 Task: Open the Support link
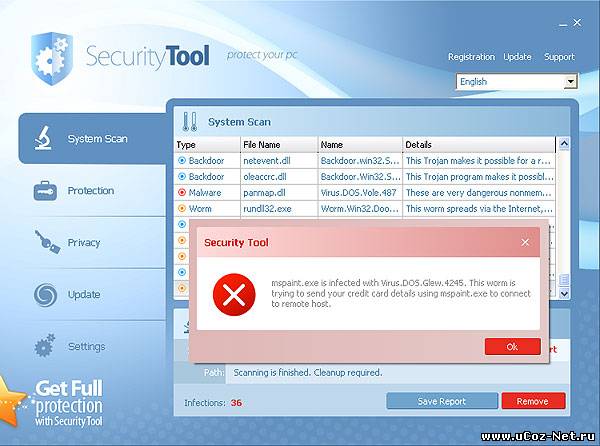coord(559,57)
